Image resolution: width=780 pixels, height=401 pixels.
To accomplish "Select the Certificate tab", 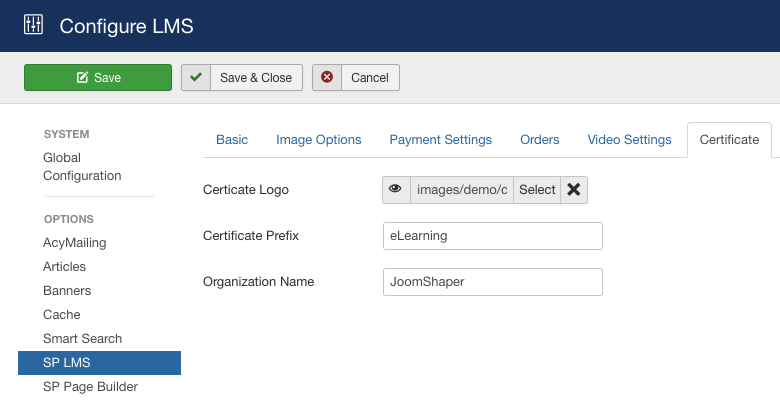I will coord(729,140).
